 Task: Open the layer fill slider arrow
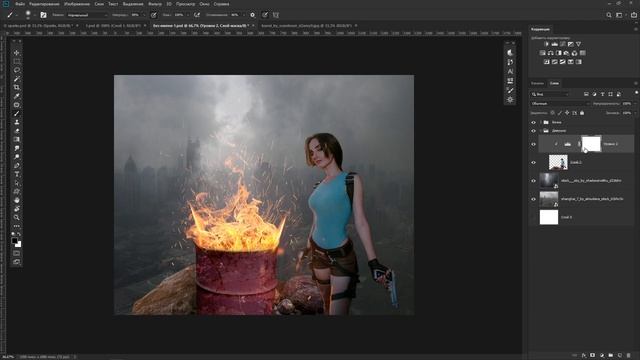[x=635, y=113]
